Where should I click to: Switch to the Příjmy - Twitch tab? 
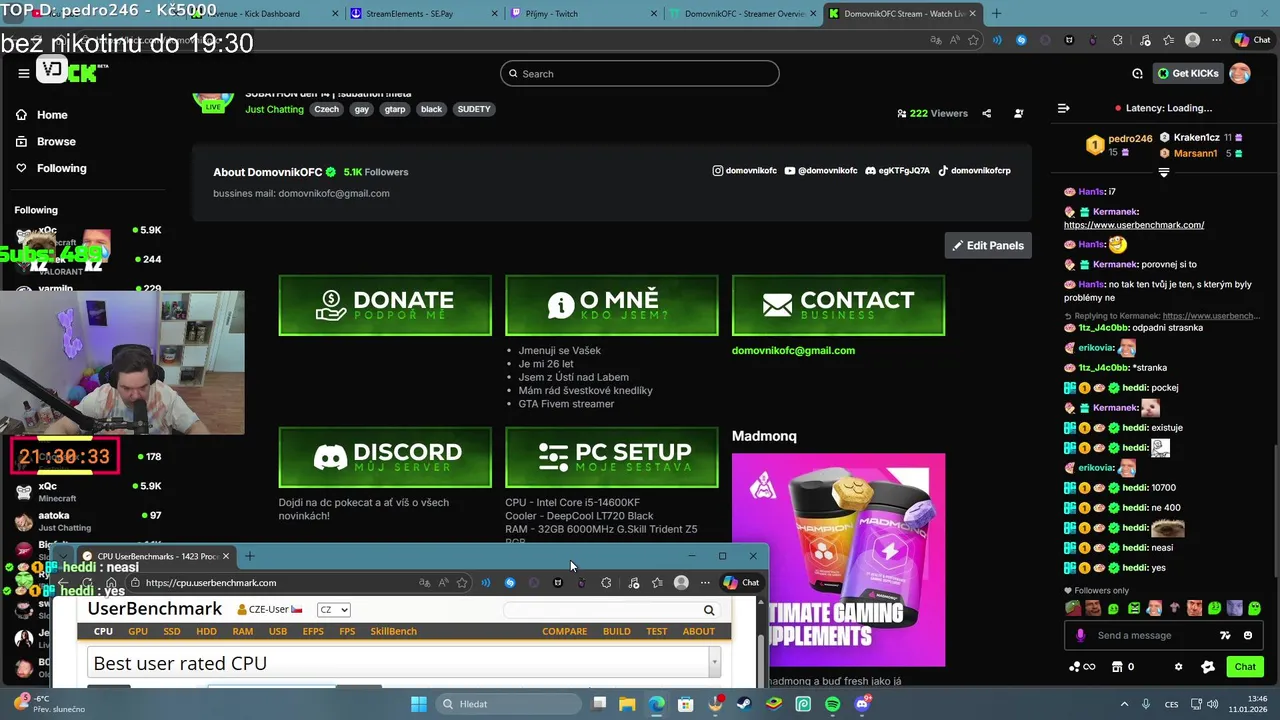581,14
